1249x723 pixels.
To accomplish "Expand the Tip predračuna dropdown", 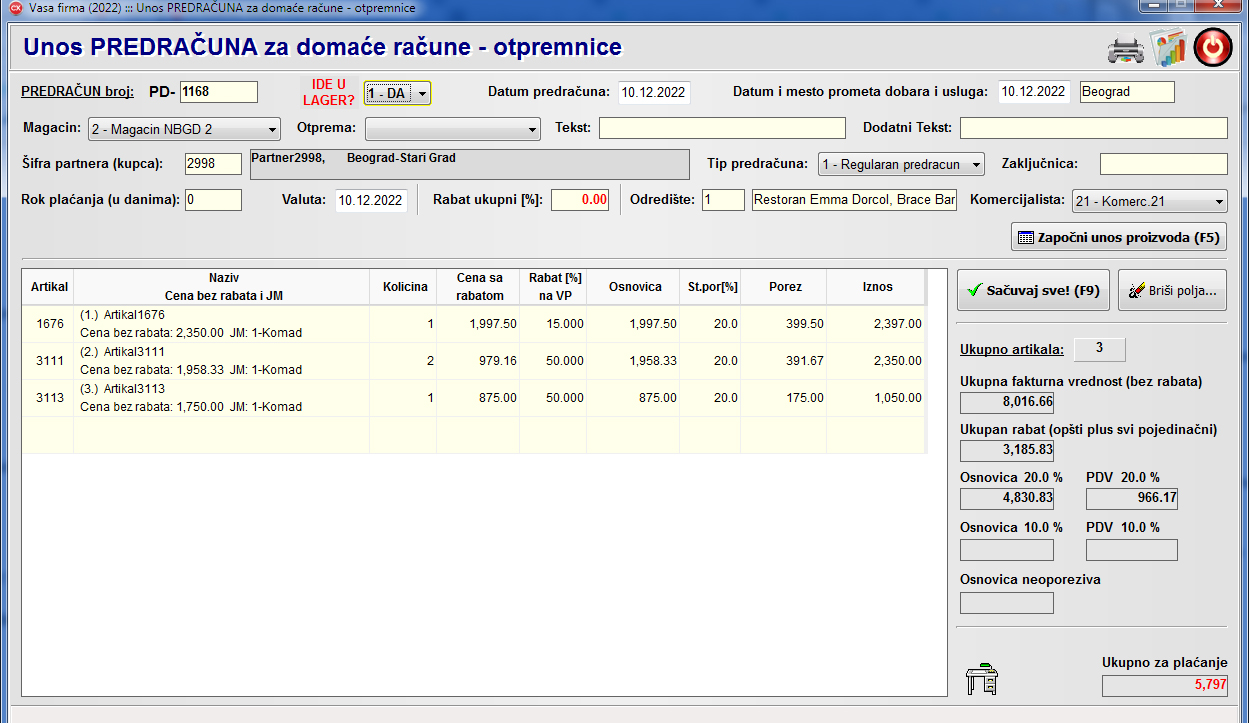I will [x=901, y=164].
